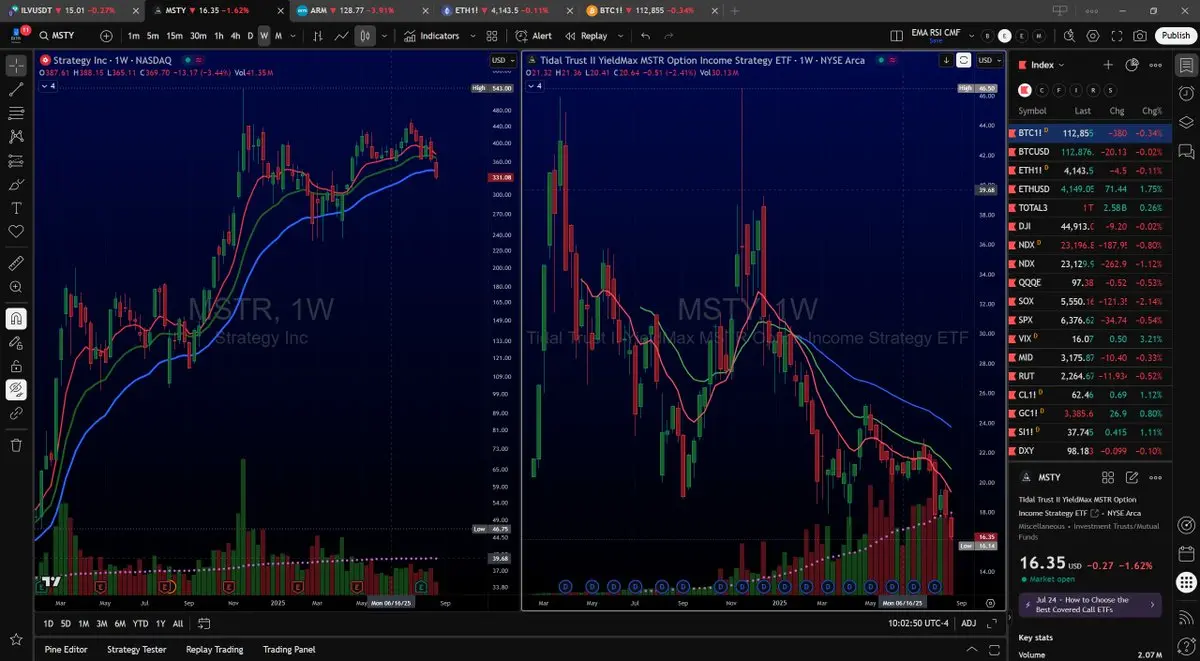The width and height of the screenshot is (1200, 661).
Task: Open the time interval dropdown arrow
Action: pyautogui.click(x=293, y=35)
